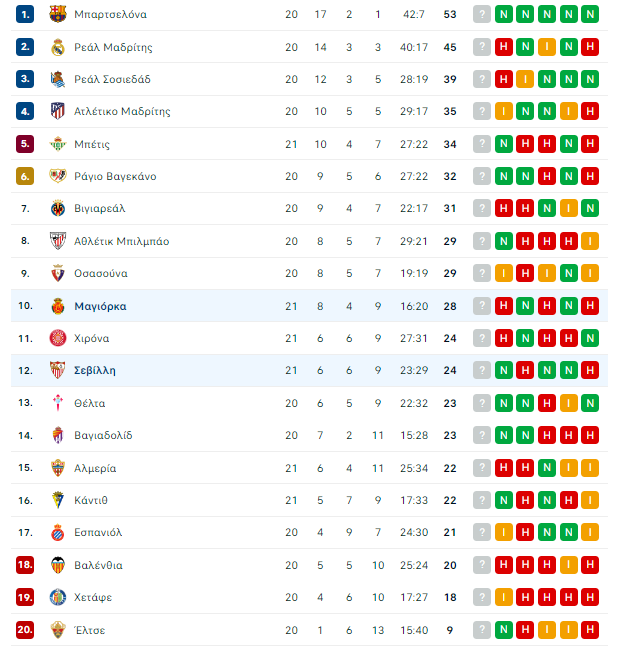This screenshot has width=617, height=649.
Task: Click the Getafe club crest icon
Action: (58, 597)
